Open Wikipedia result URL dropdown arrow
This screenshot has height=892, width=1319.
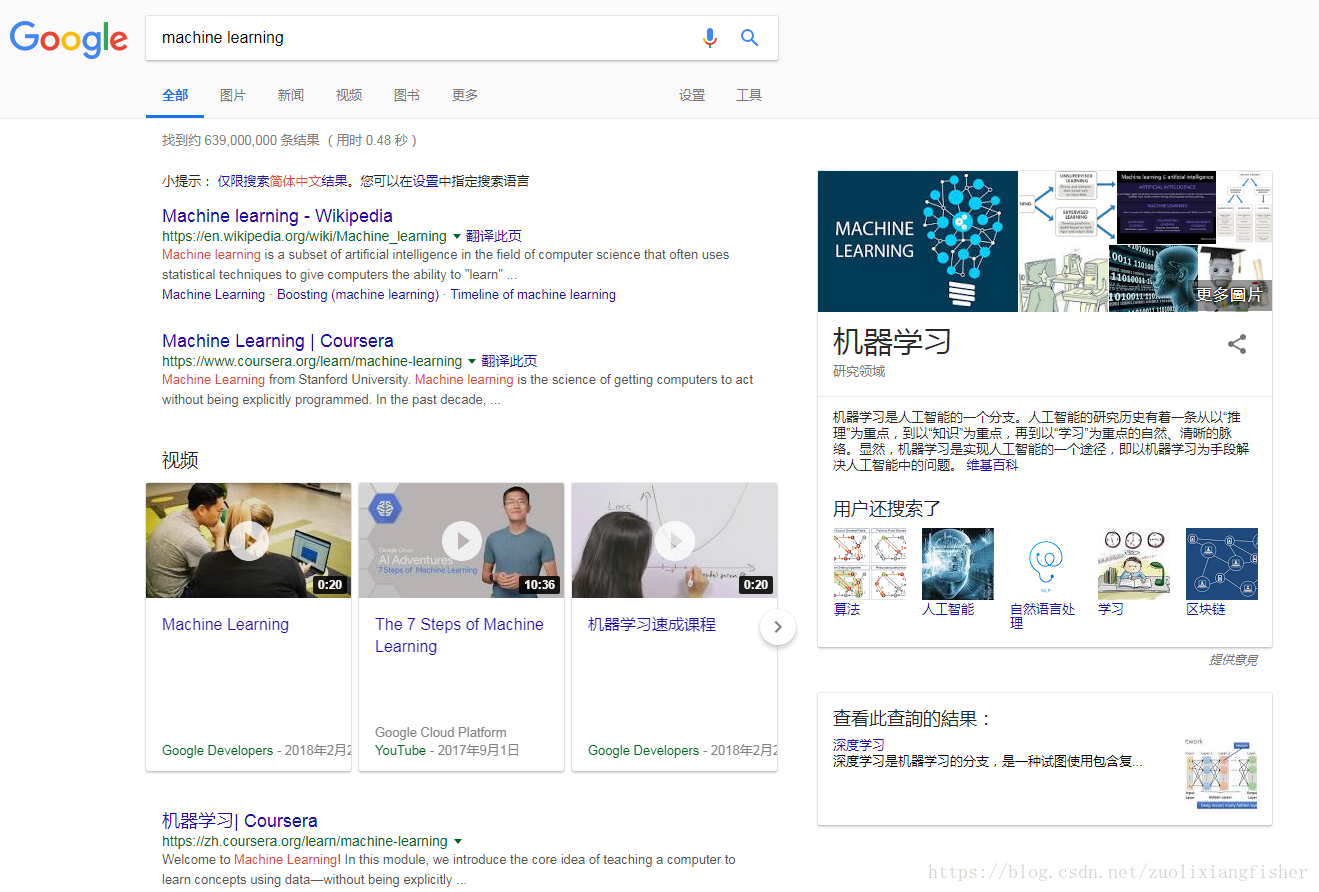457,237
